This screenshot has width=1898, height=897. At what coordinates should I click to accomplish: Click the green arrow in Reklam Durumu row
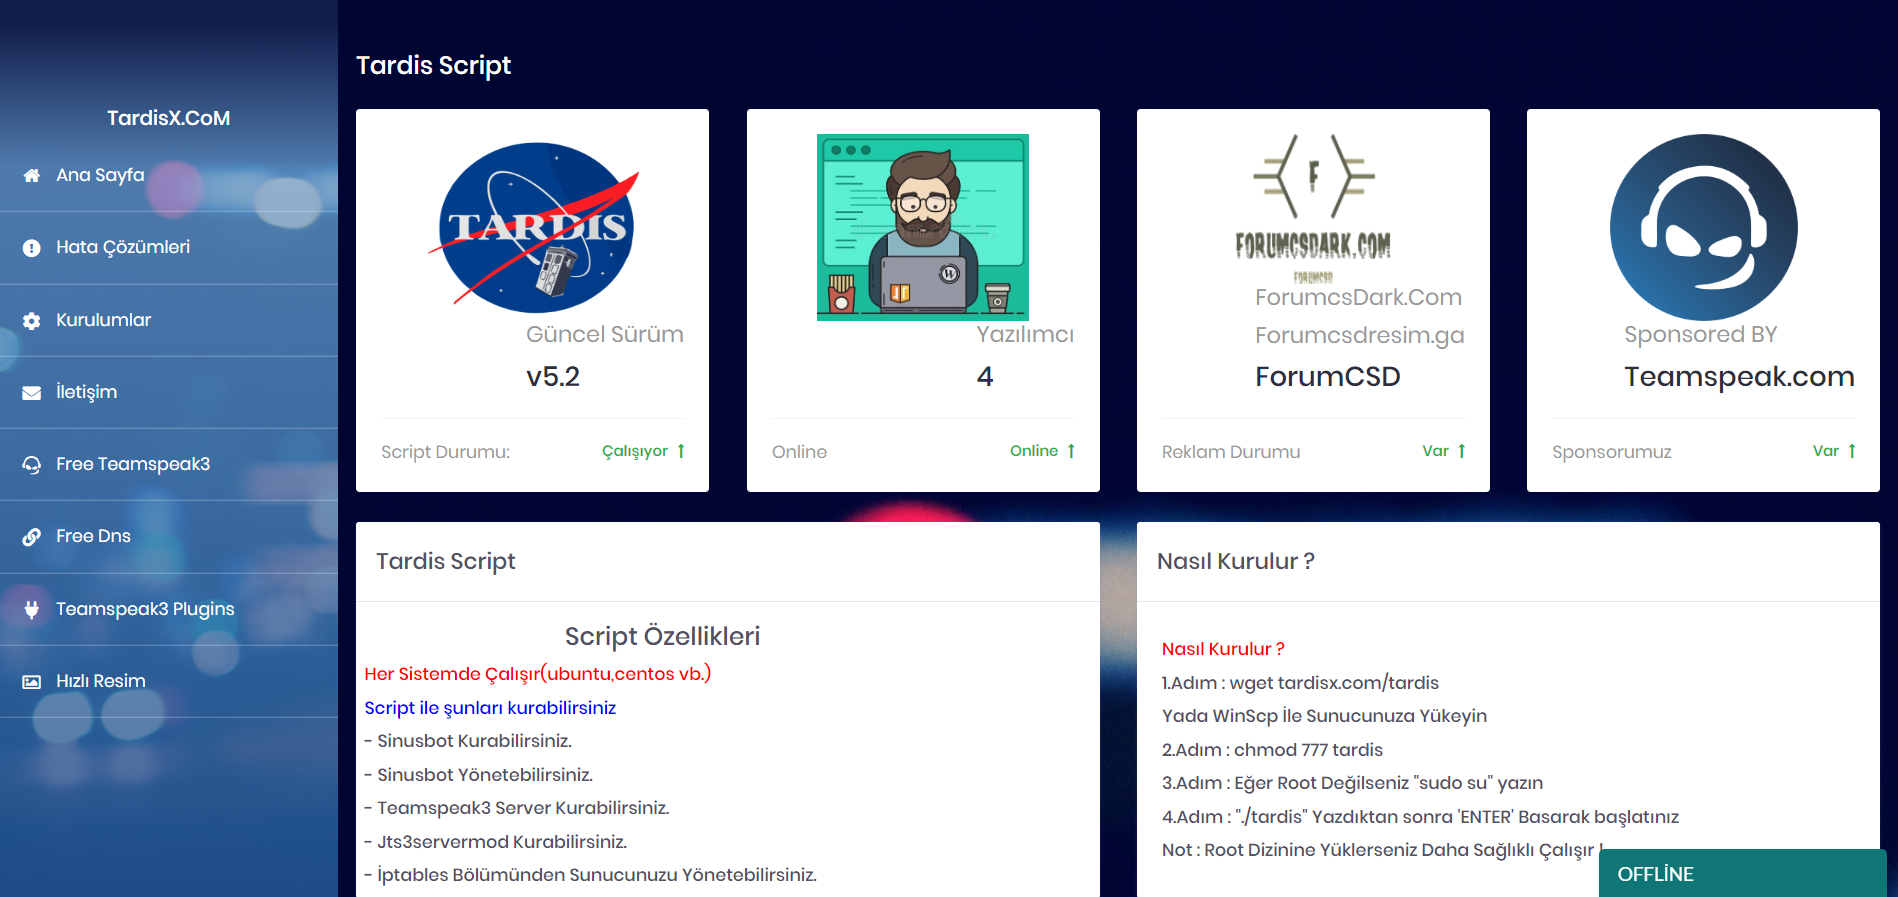(1461, 451)
